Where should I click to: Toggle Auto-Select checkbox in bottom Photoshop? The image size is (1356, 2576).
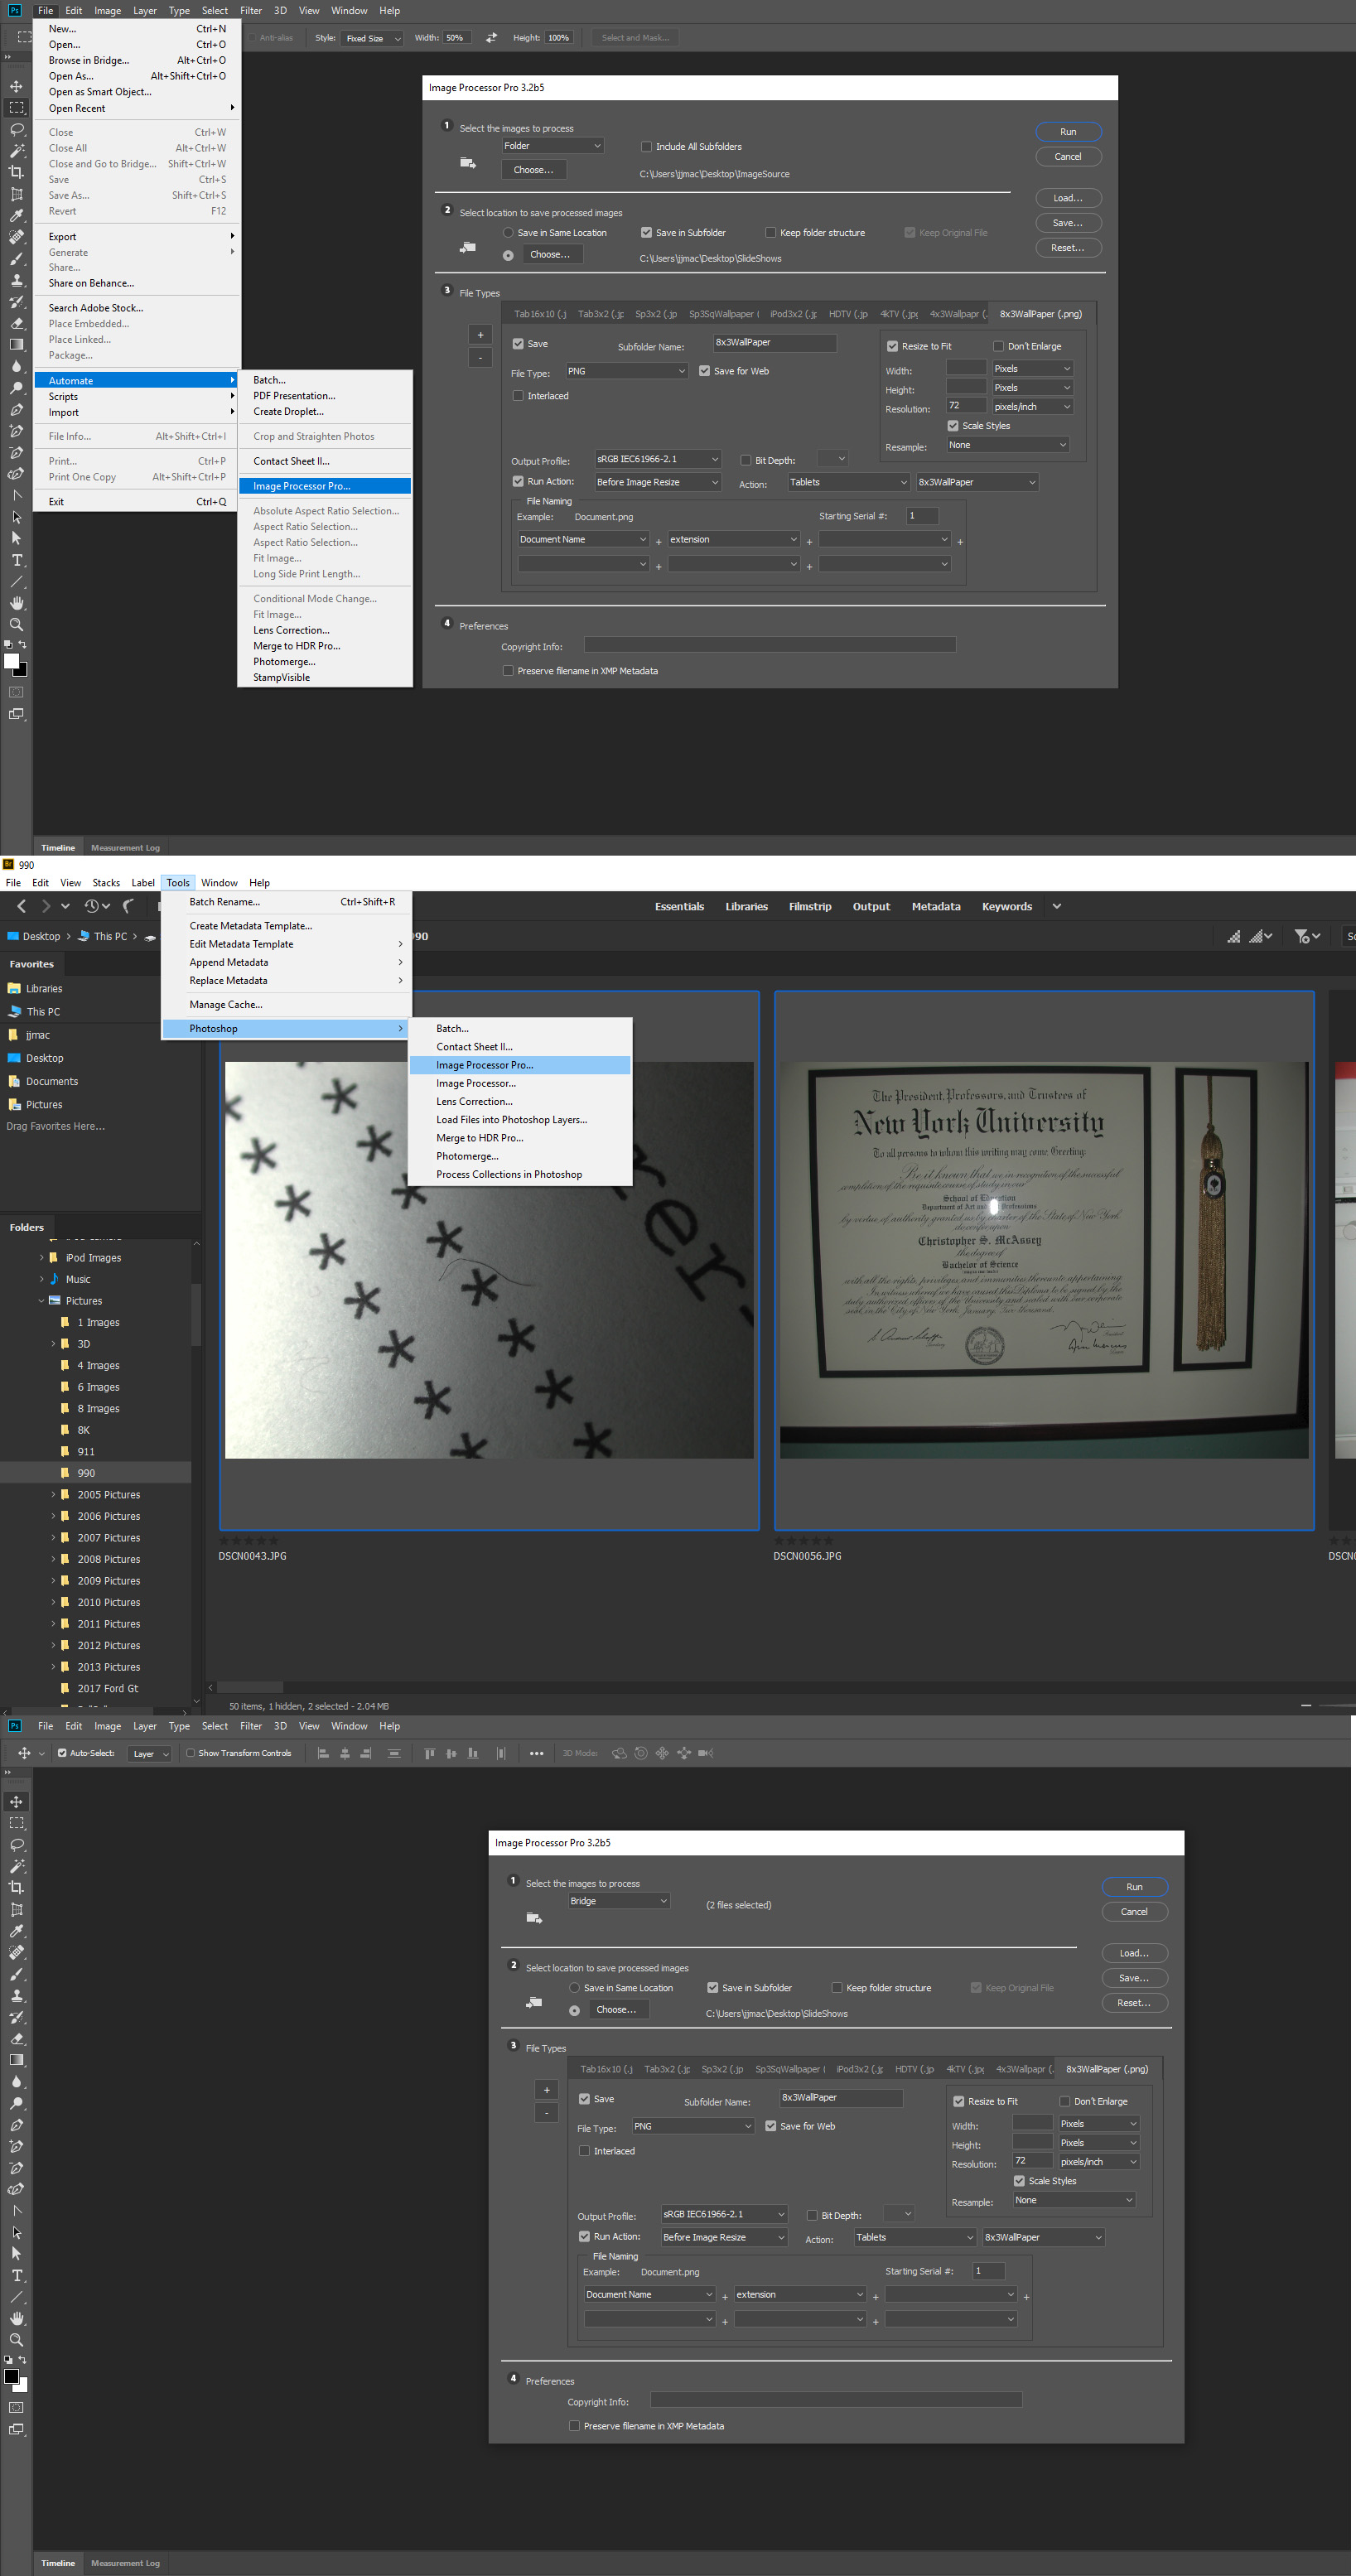click(62, 1753)
